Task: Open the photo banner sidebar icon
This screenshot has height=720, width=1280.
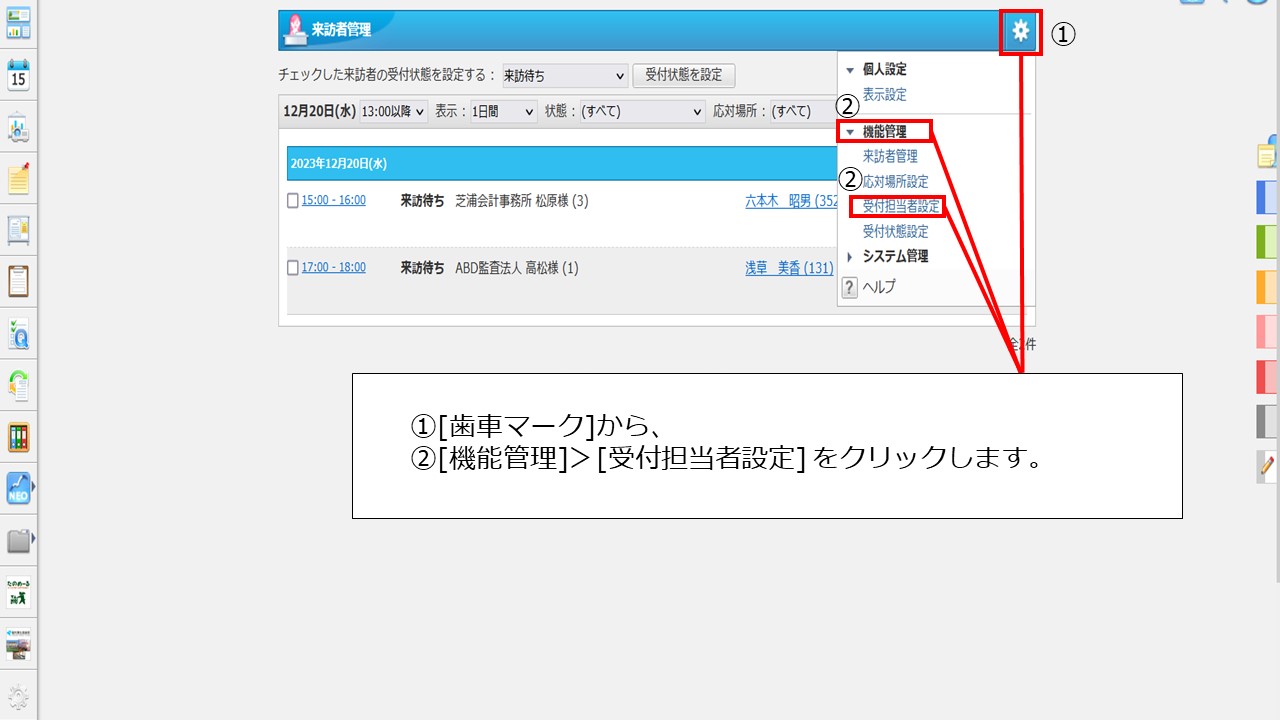Action: tap(18, 645)
